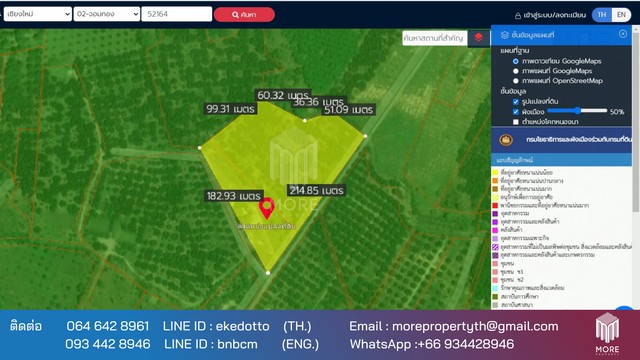
Task: Click the red map layers icon
Action: coord(478,38)
